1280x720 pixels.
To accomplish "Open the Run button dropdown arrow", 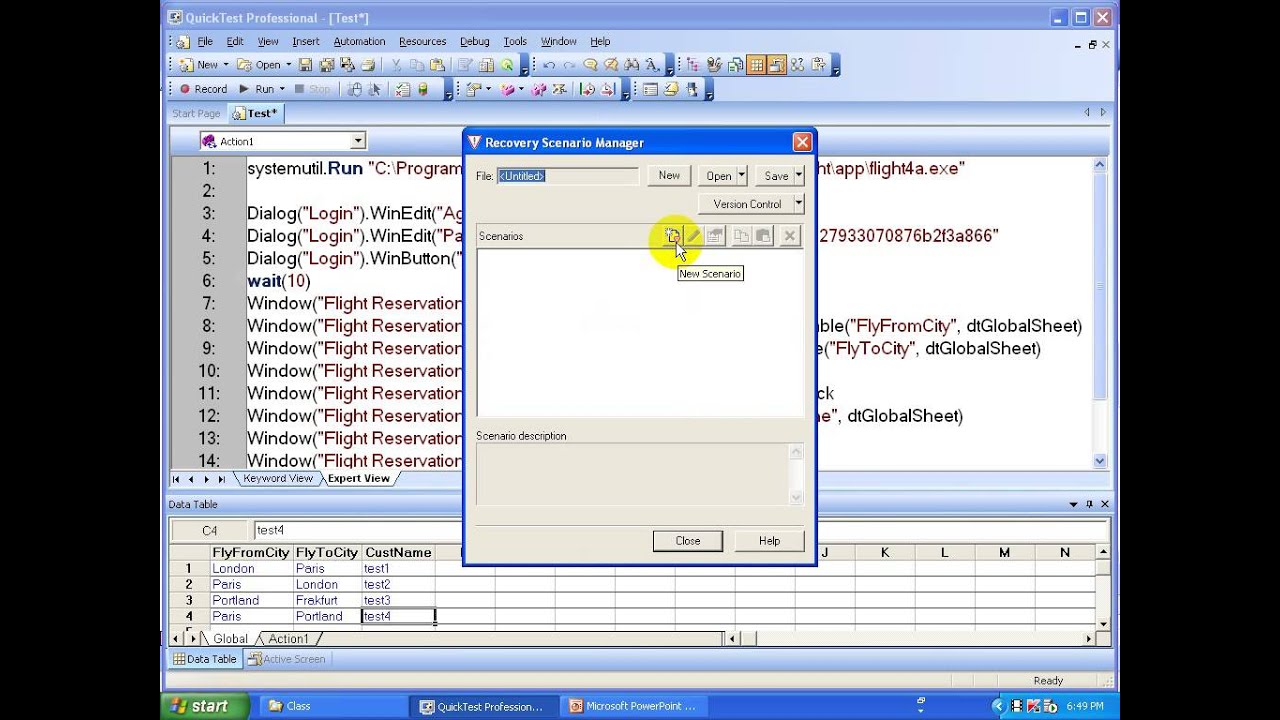I will coord(281,89).
